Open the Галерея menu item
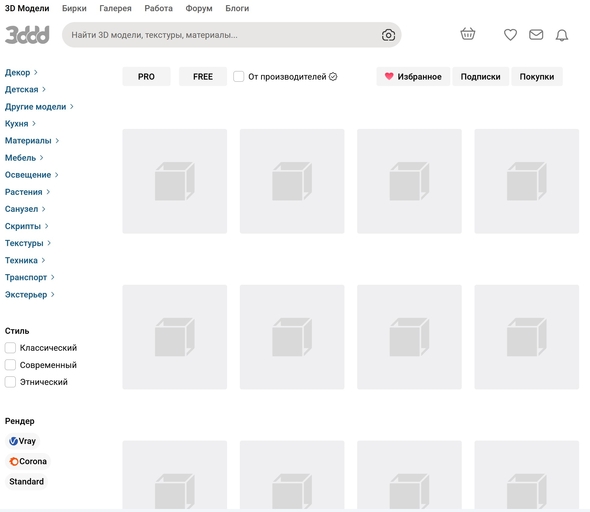 pos(116,8)
